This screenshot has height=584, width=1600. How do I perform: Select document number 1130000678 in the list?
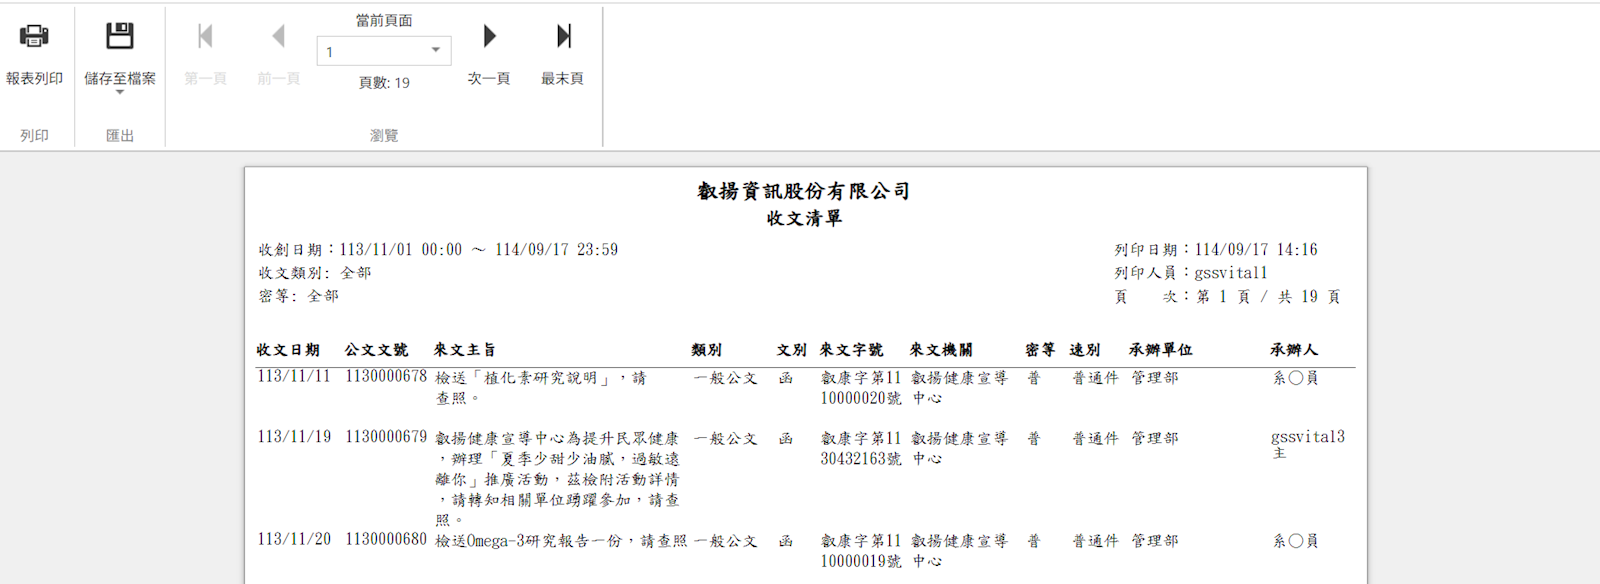click(x=386, y=377)
